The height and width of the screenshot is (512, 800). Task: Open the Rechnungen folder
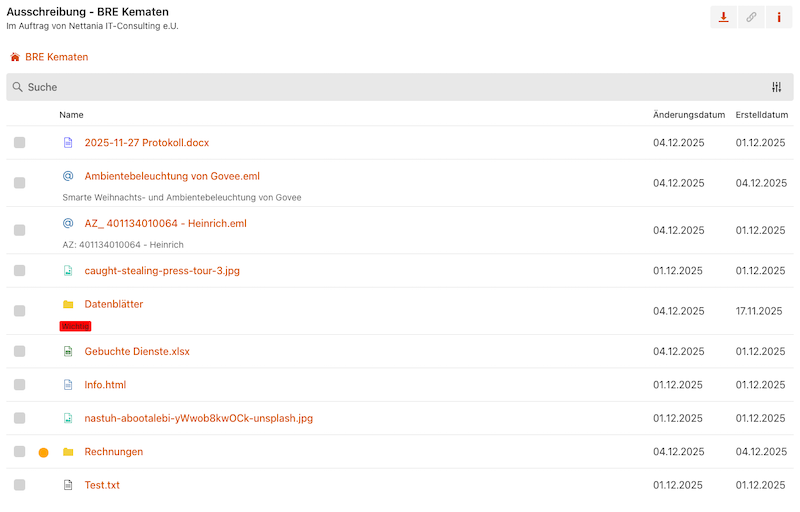pyautogui.click(x=113, y=452)
